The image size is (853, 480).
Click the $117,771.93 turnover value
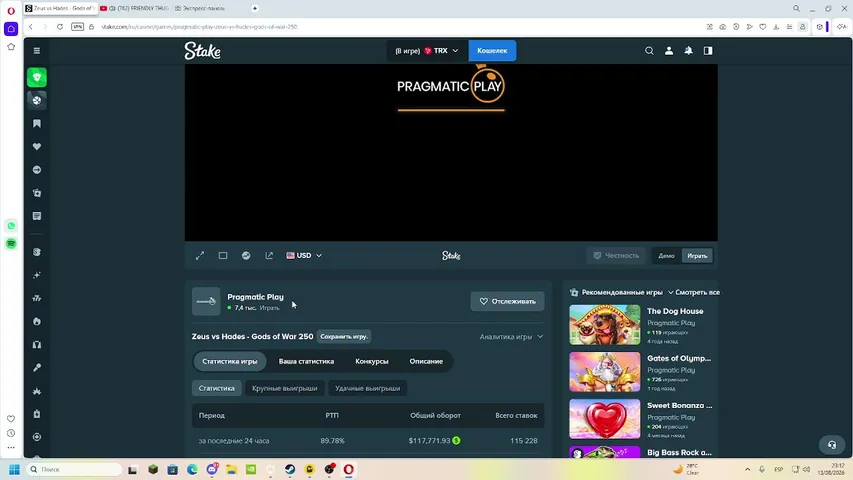pyautogui.click(x=429, y=441)
